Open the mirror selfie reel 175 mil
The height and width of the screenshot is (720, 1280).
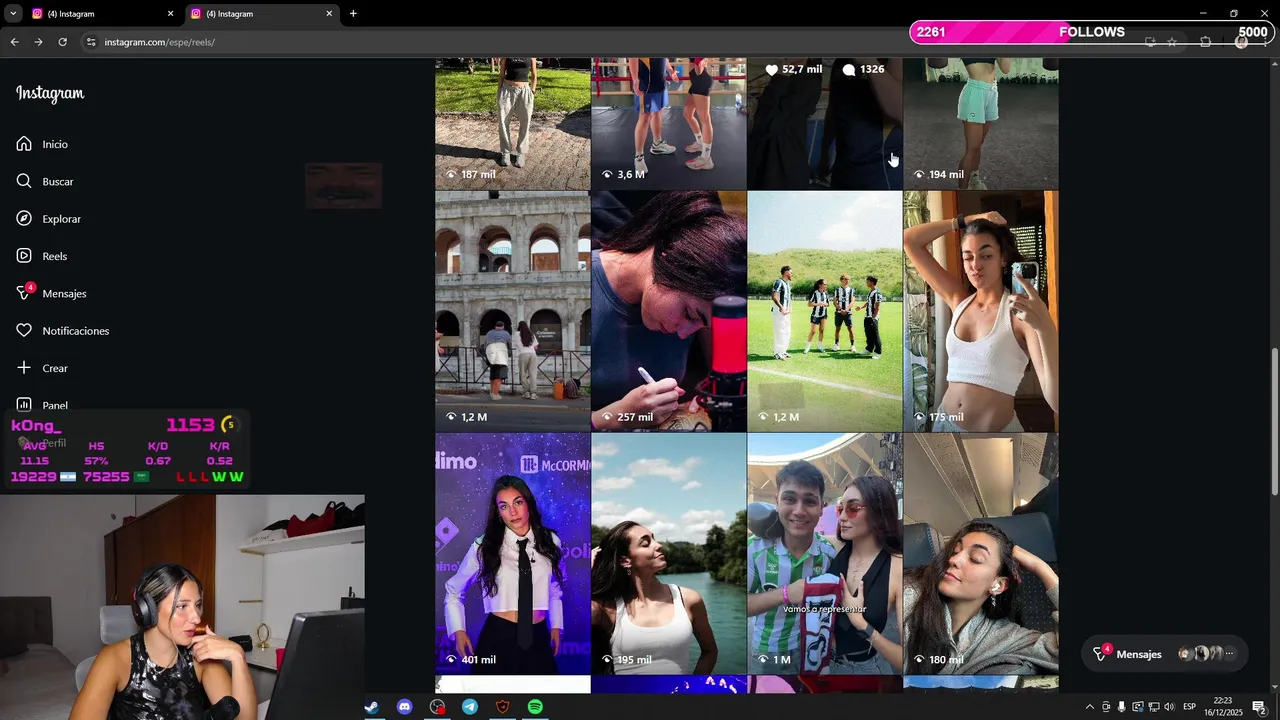(981, 311)
